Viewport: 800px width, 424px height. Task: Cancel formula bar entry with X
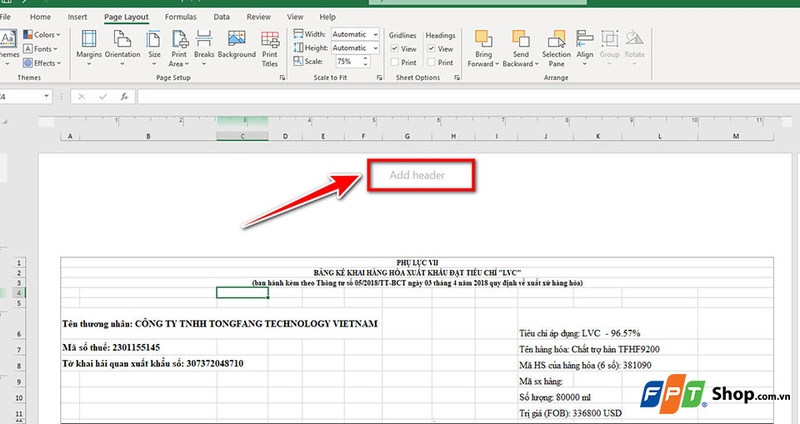82,96
